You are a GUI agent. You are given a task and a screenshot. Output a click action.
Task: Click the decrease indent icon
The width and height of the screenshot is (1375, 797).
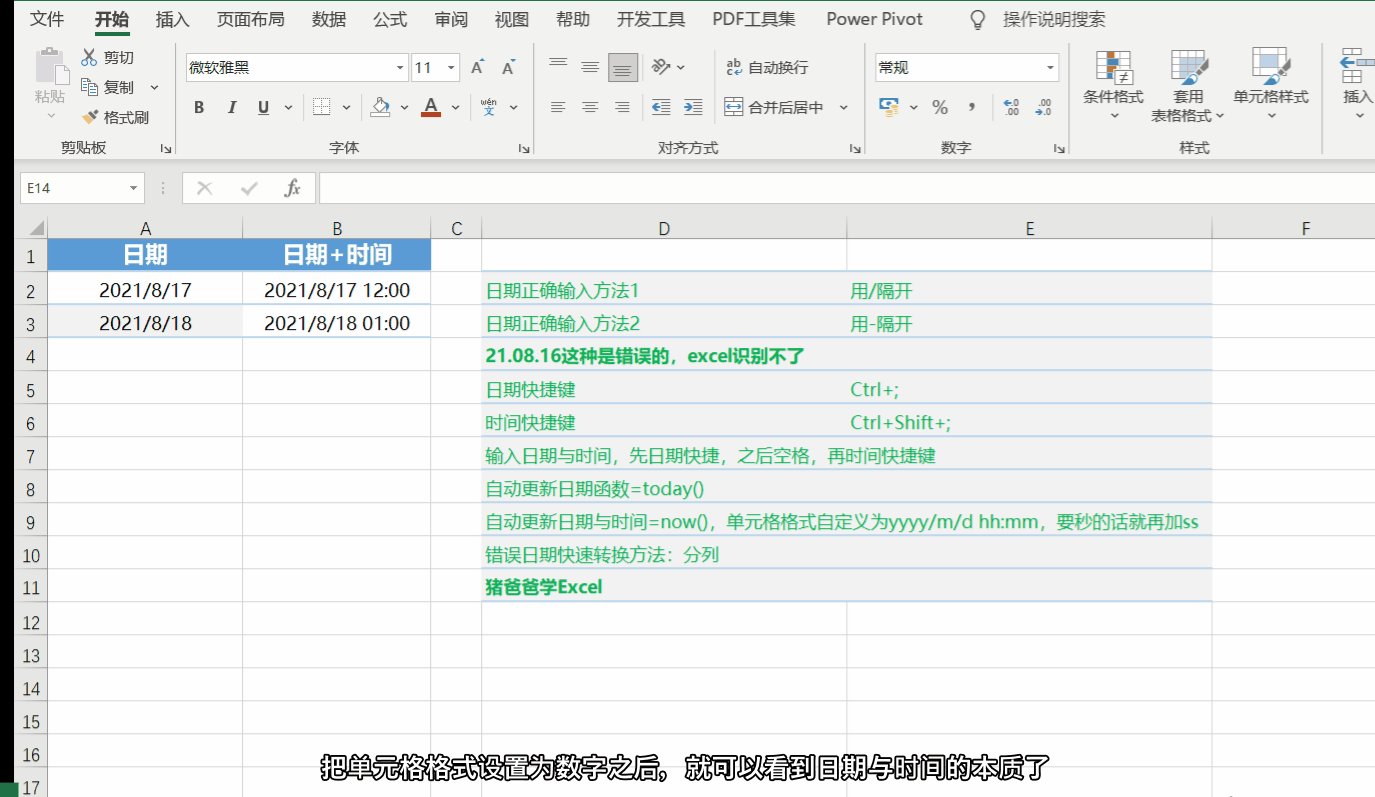[x=661, y=107]
